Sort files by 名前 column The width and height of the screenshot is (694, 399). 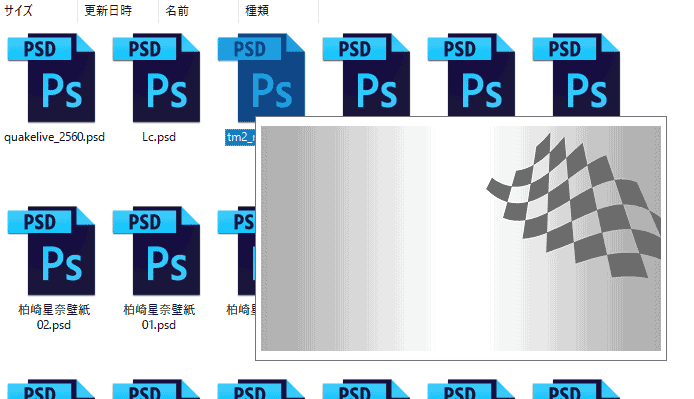[177, 11]
